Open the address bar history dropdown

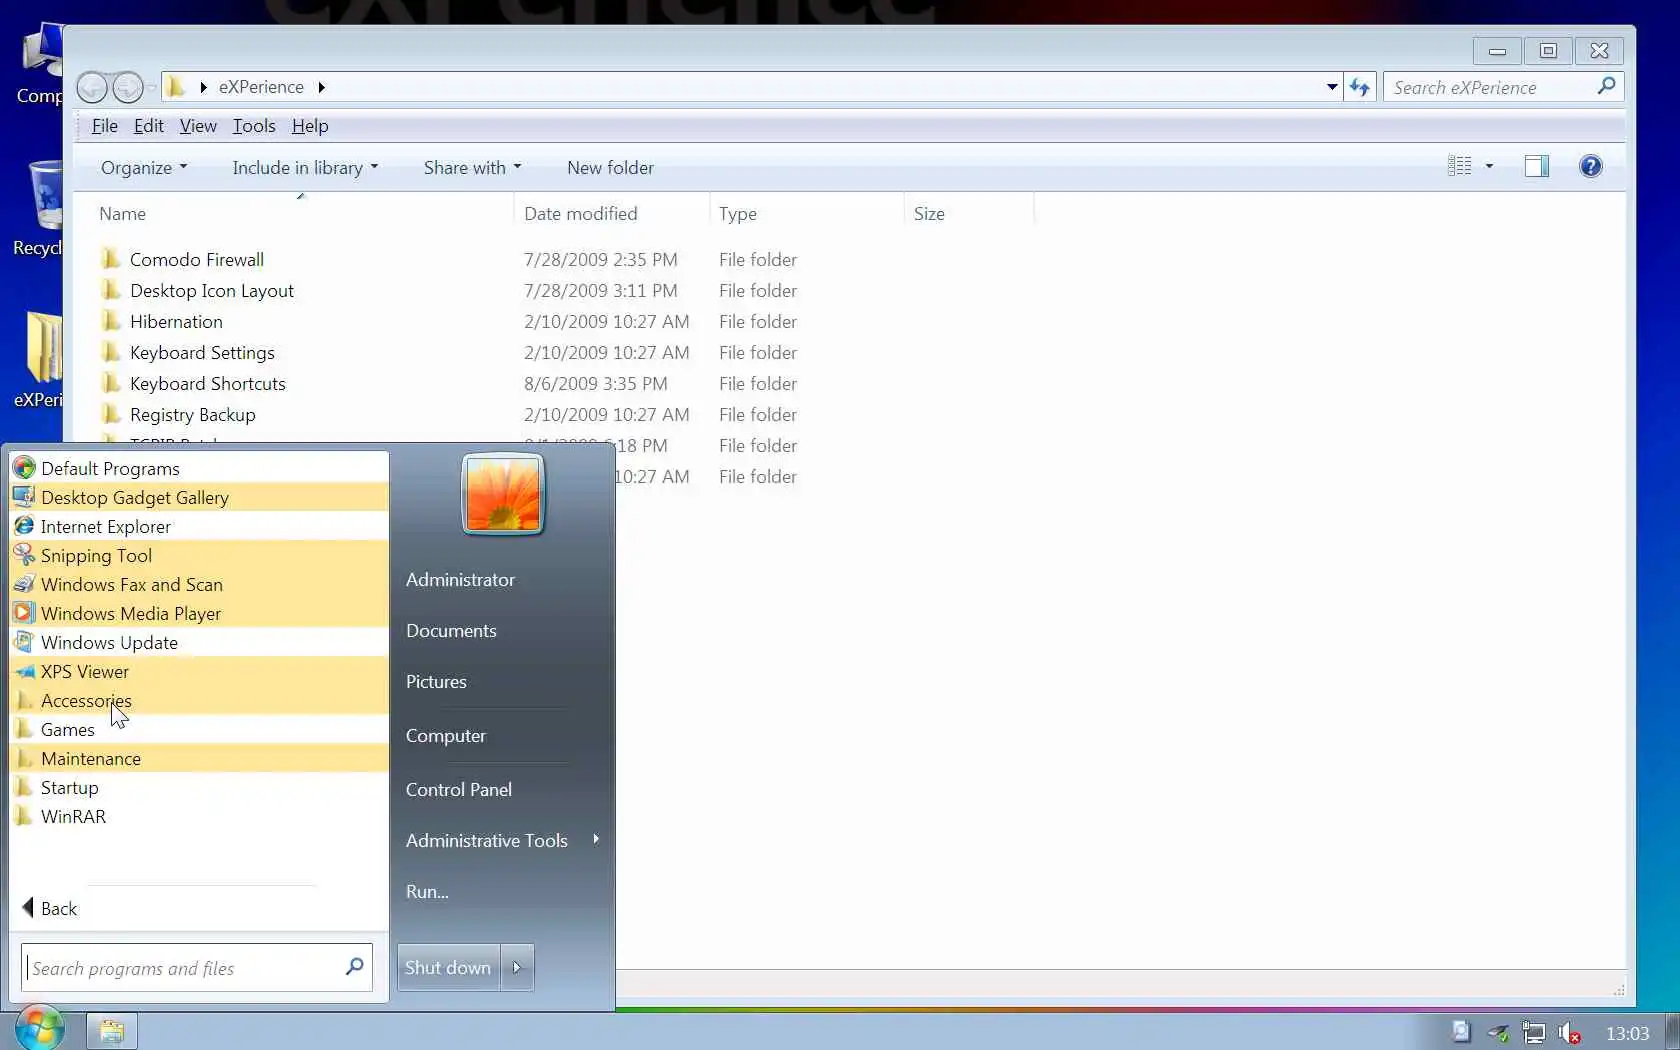coord(1332,87)
